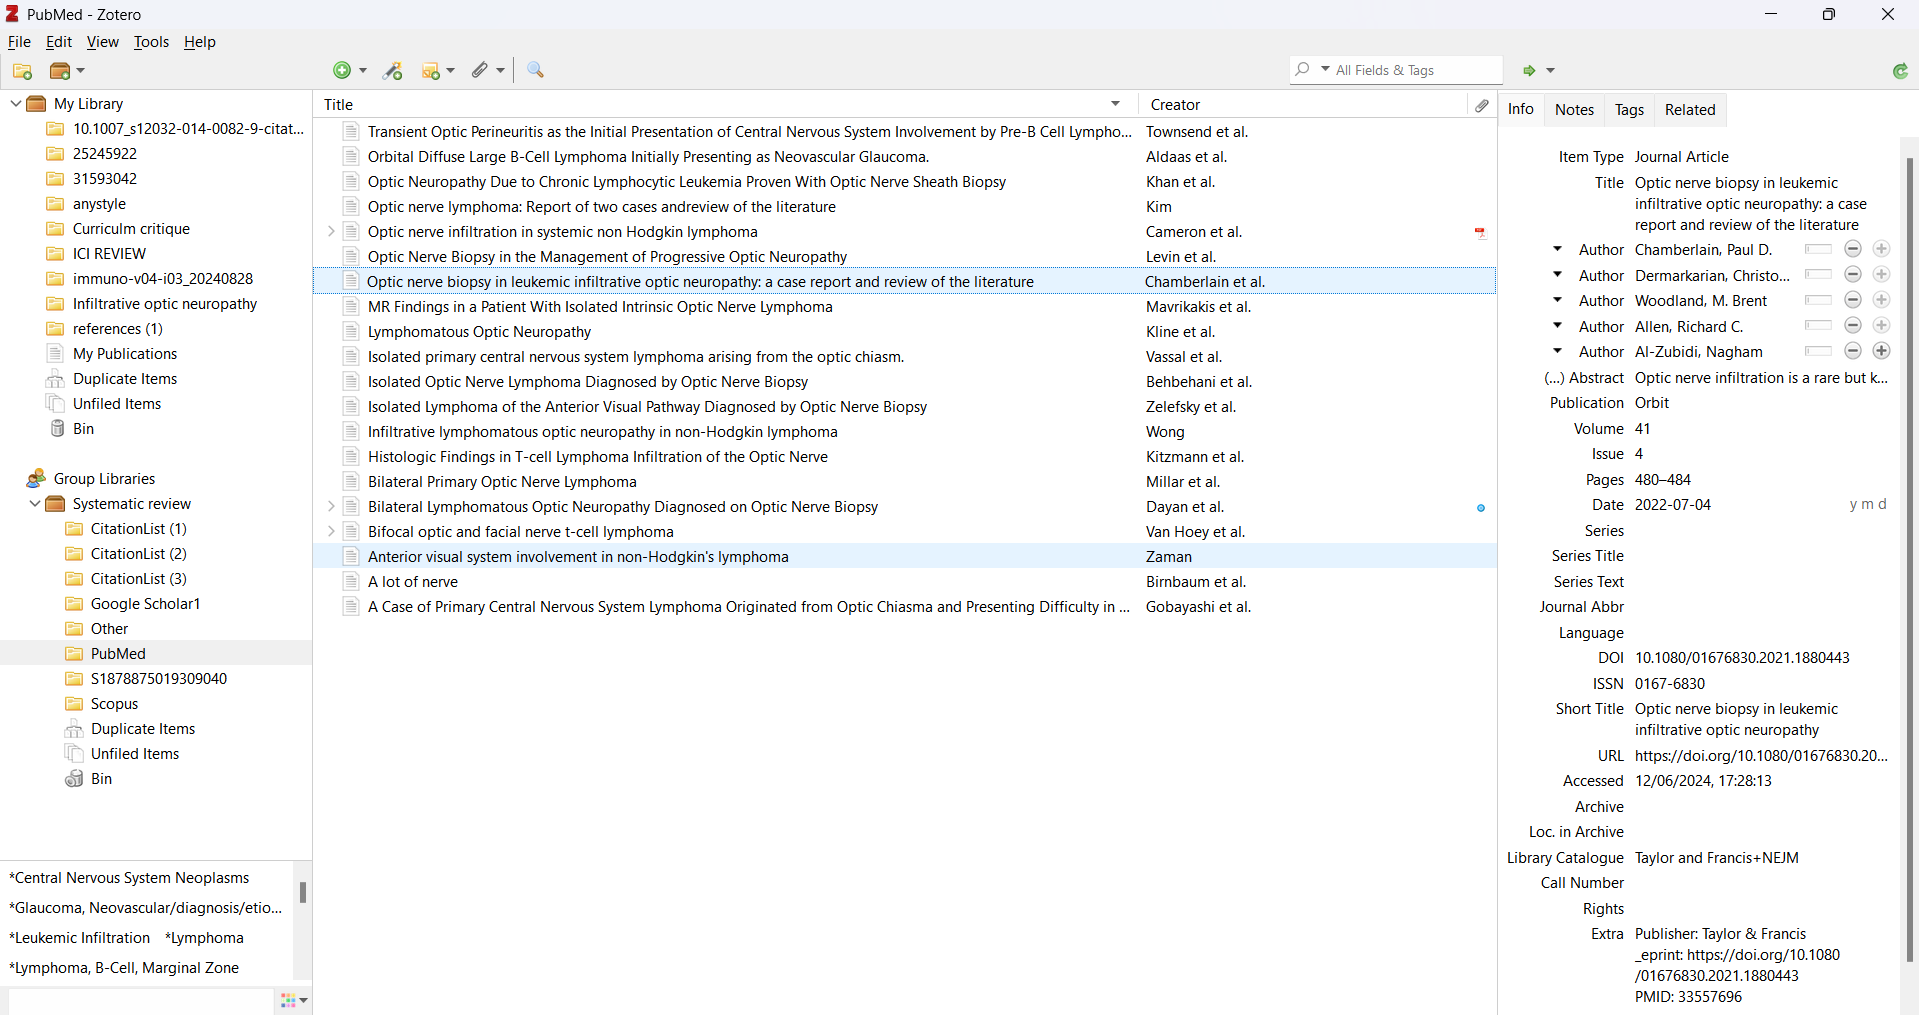Click the New Collection folder icon
Screen dimensions: 1919x1015
click(x=22, y=71)
